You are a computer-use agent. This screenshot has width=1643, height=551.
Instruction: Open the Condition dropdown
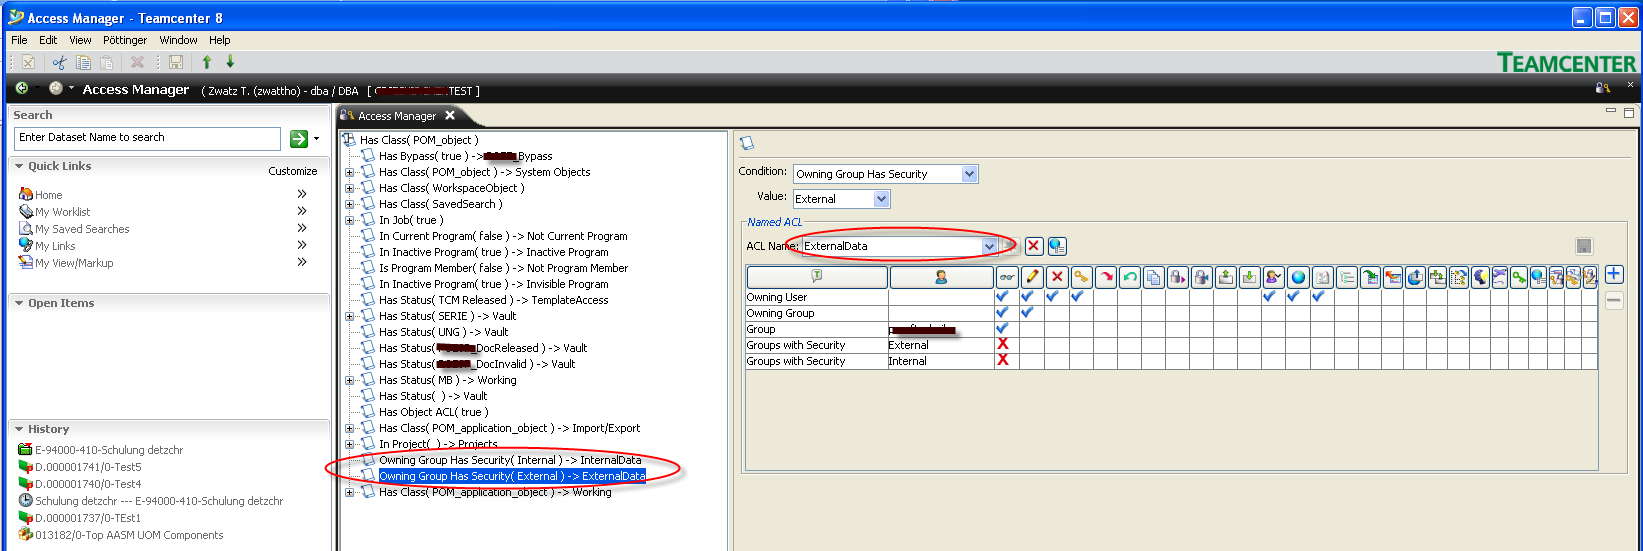(x=968, y=174)
